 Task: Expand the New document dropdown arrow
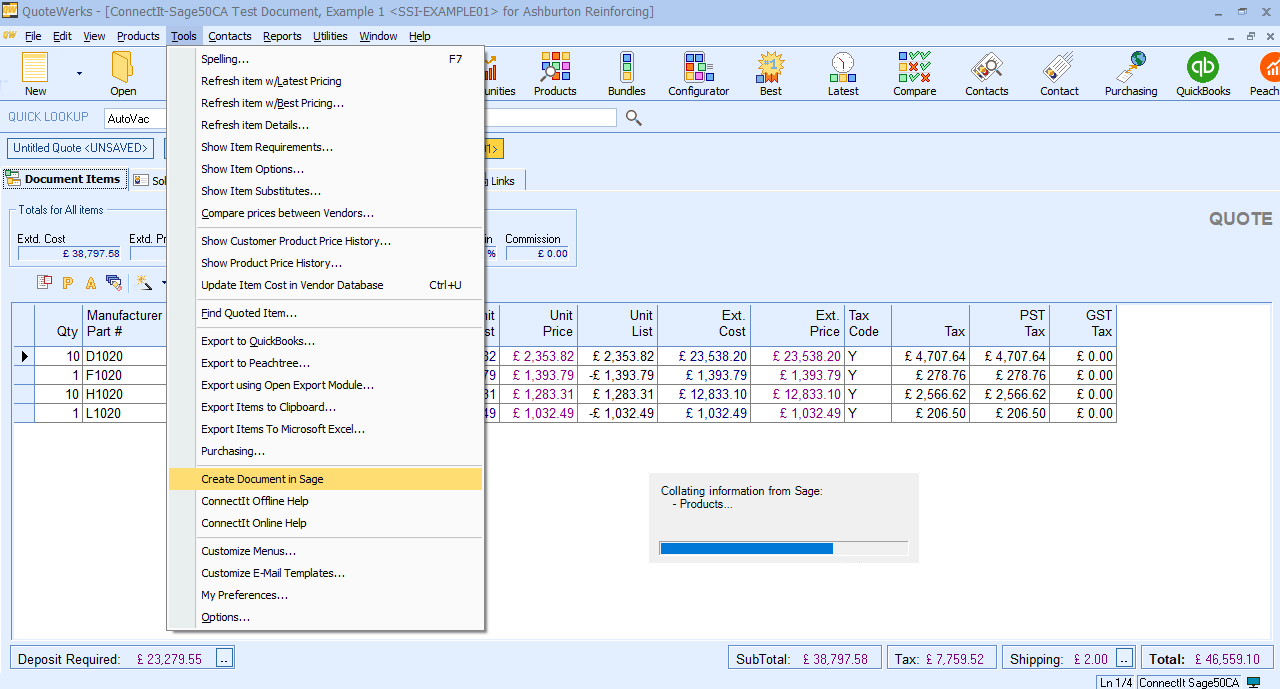[79, 73]
